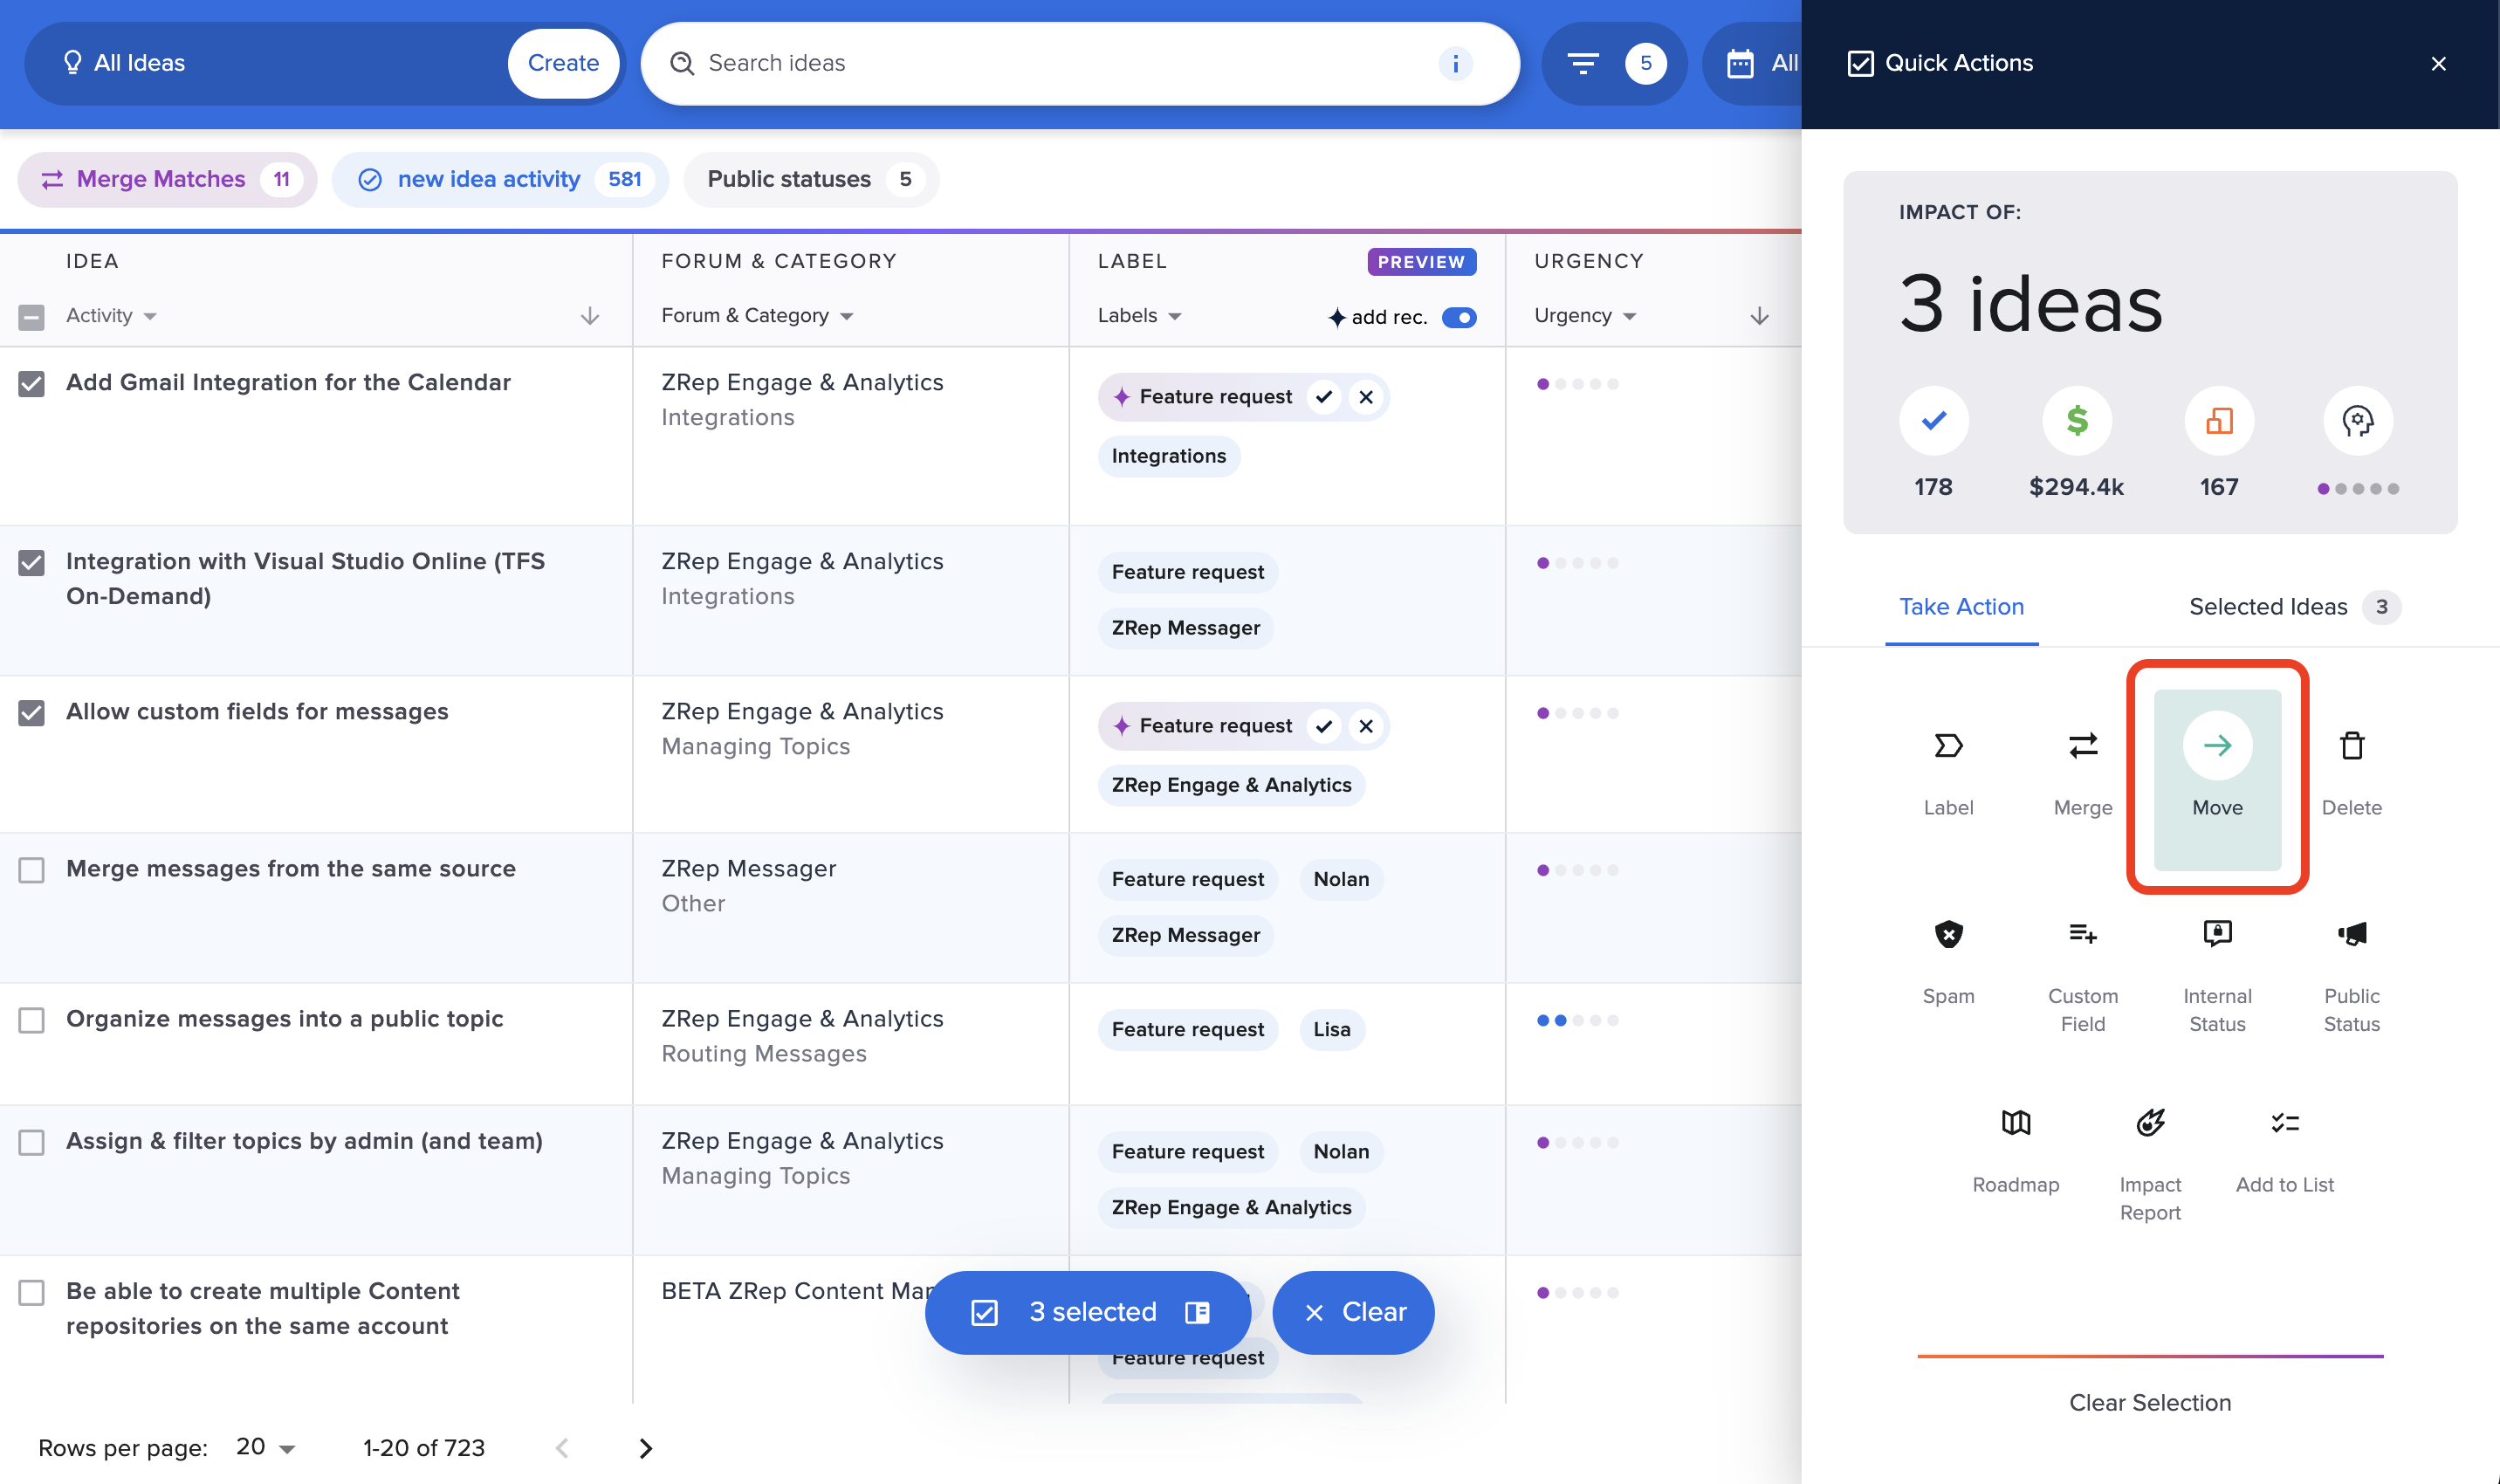Click the Create button
The image size is (2500, 1484).
tap(563, 63)
